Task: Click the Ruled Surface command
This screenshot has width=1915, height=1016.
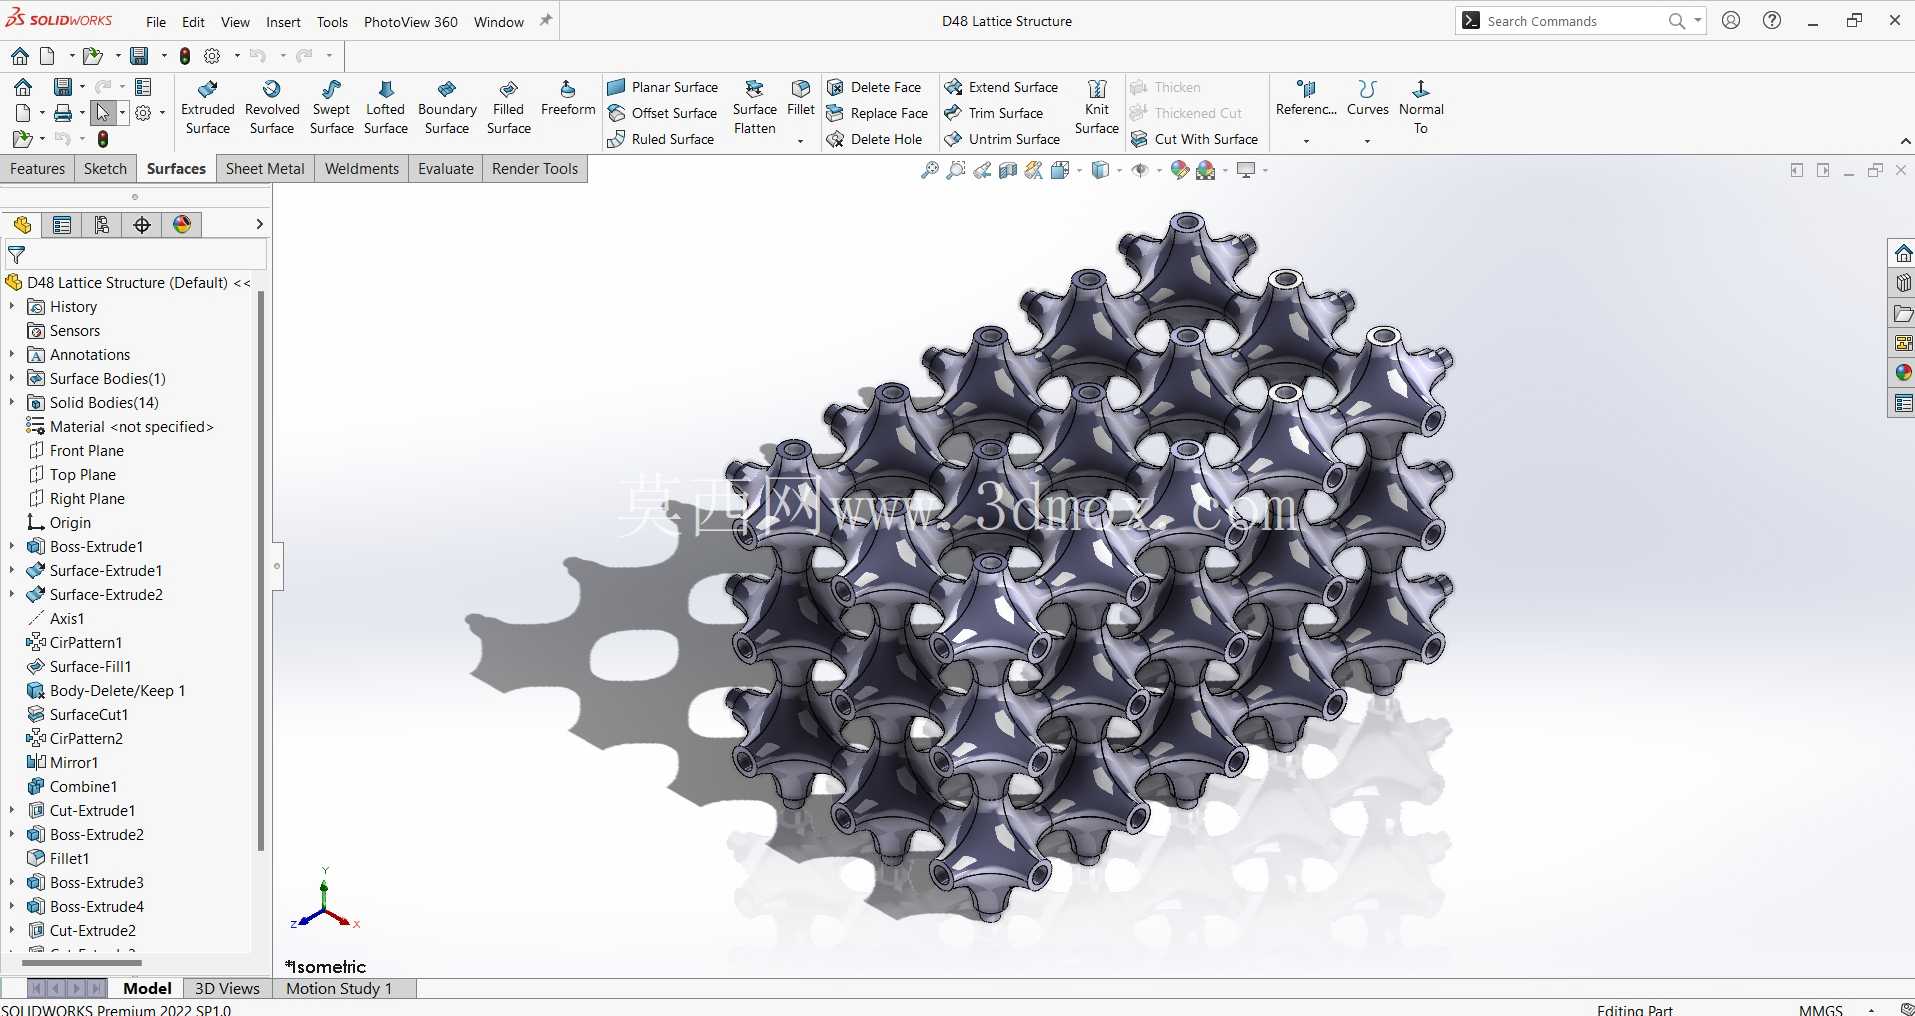Action: coord(661,139)
